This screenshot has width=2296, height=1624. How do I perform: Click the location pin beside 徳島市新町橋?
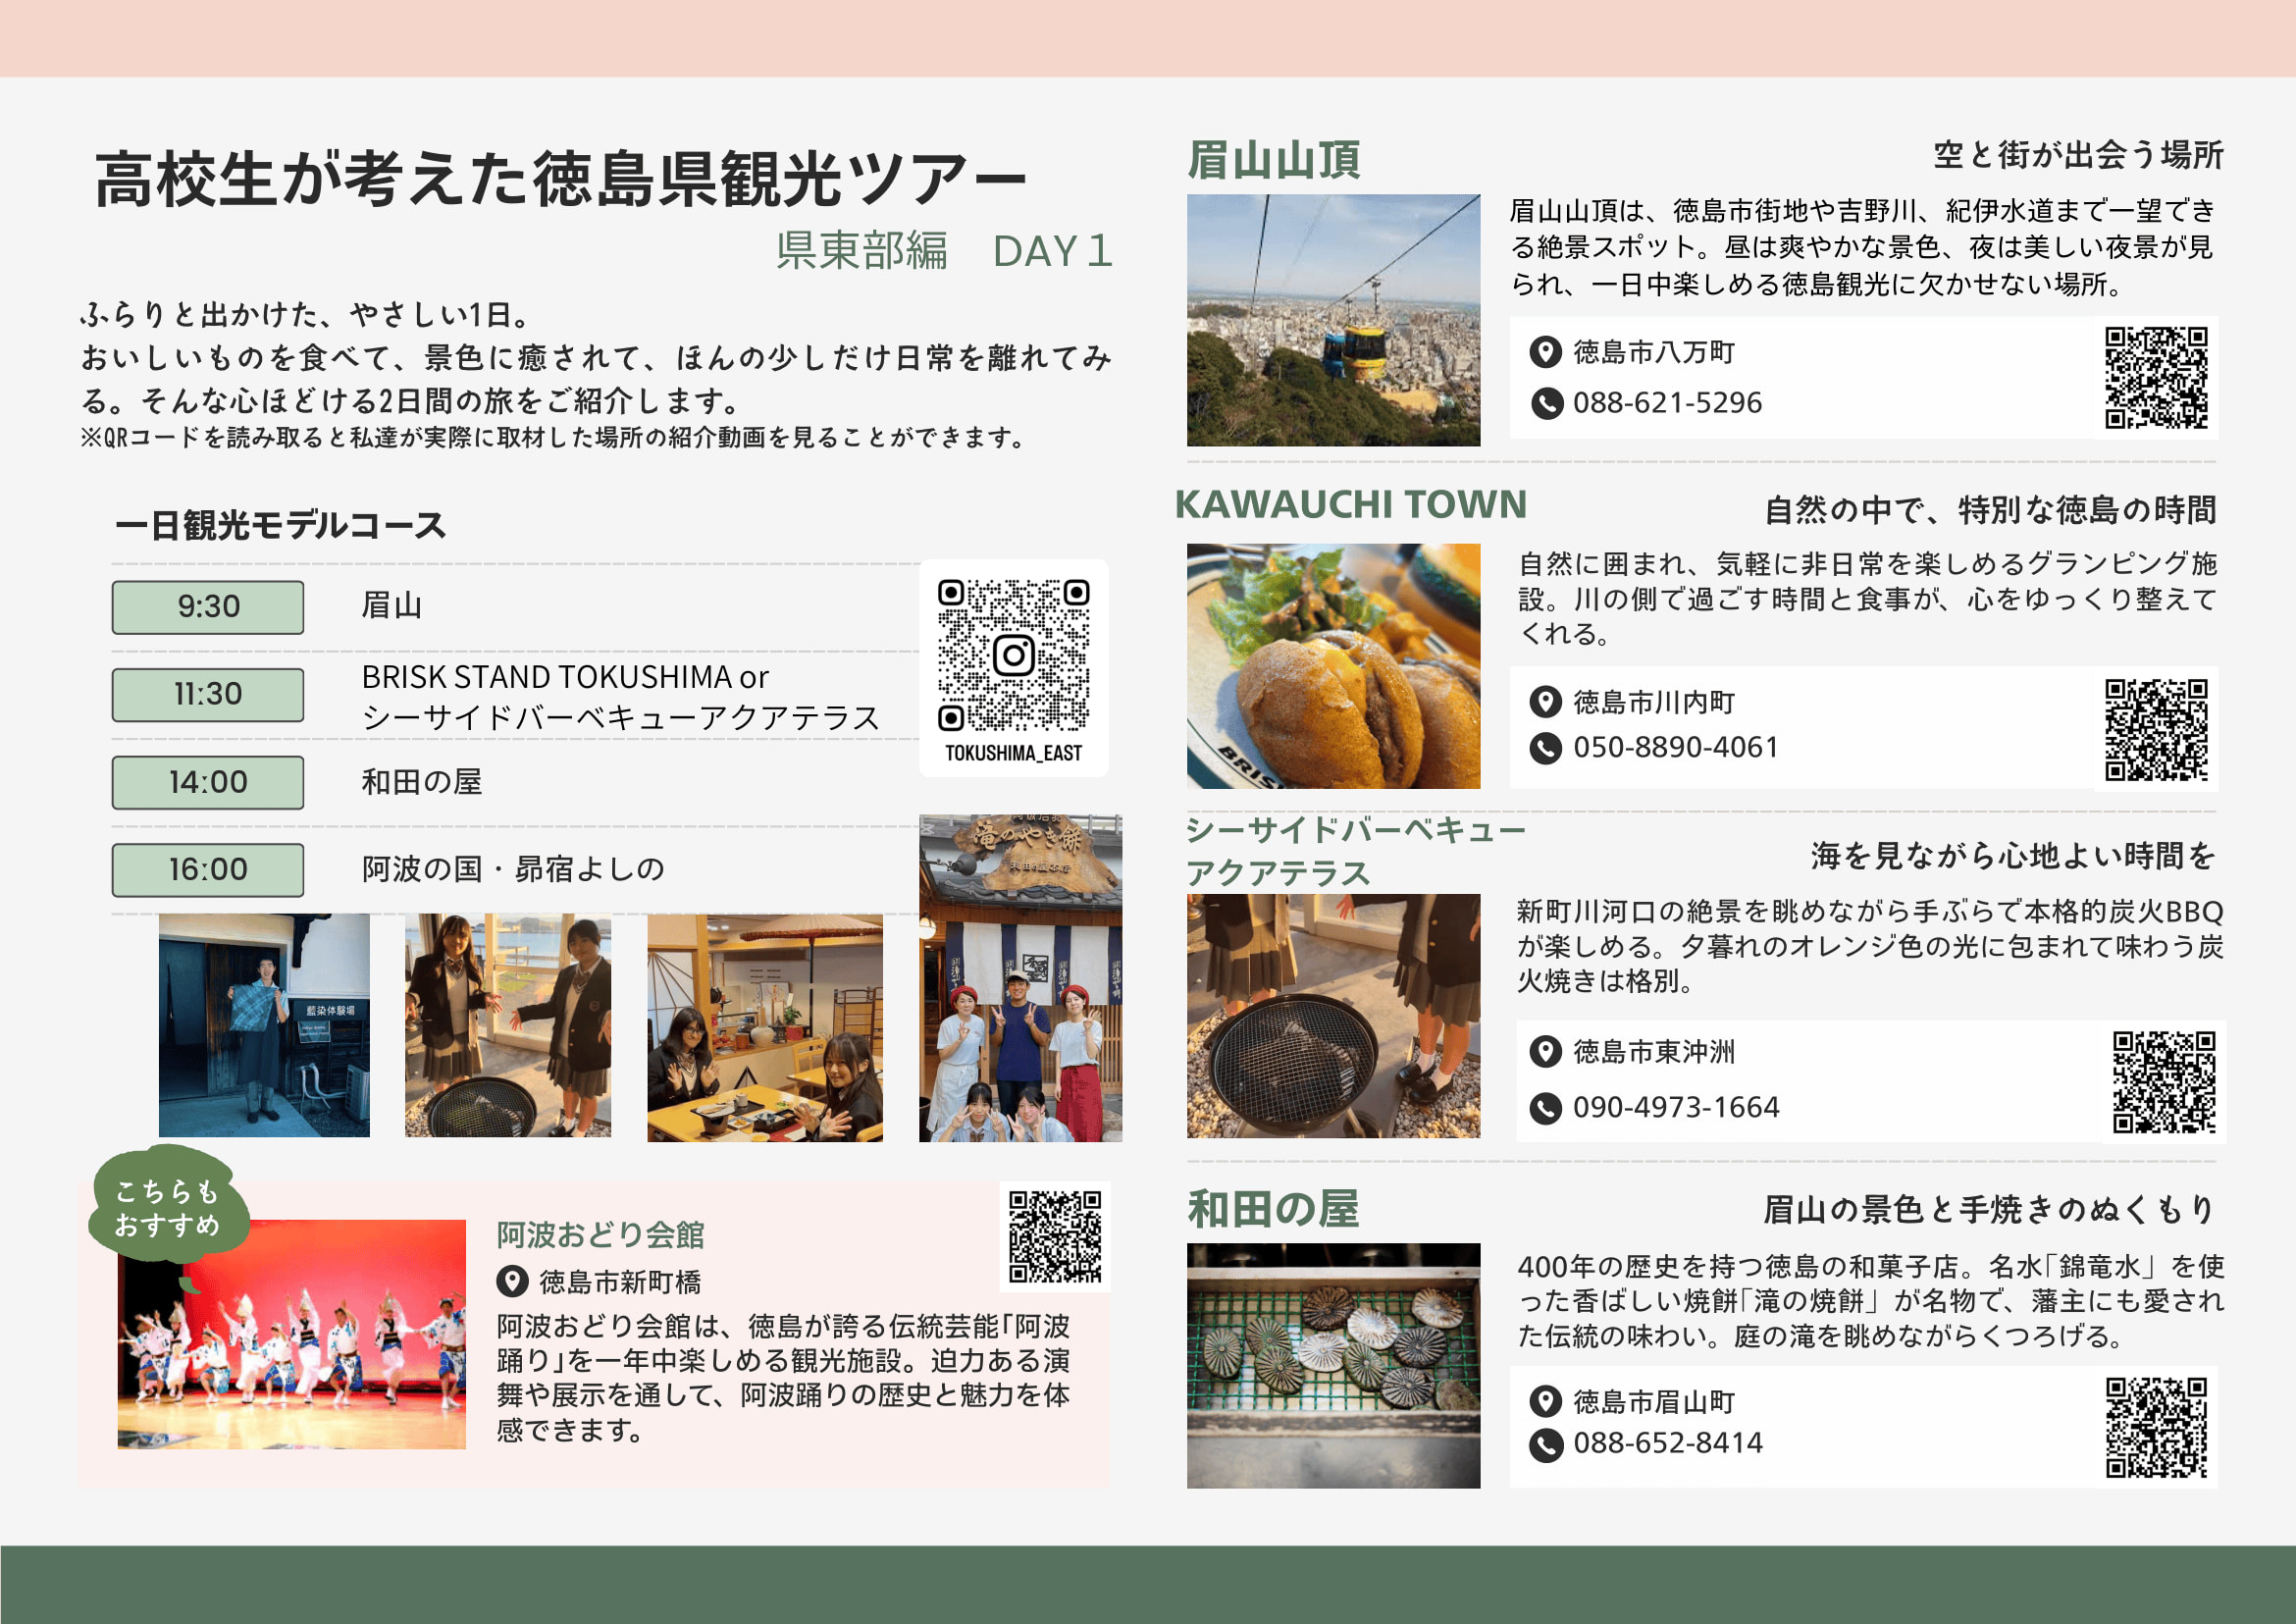click(x=512, y=1281)
